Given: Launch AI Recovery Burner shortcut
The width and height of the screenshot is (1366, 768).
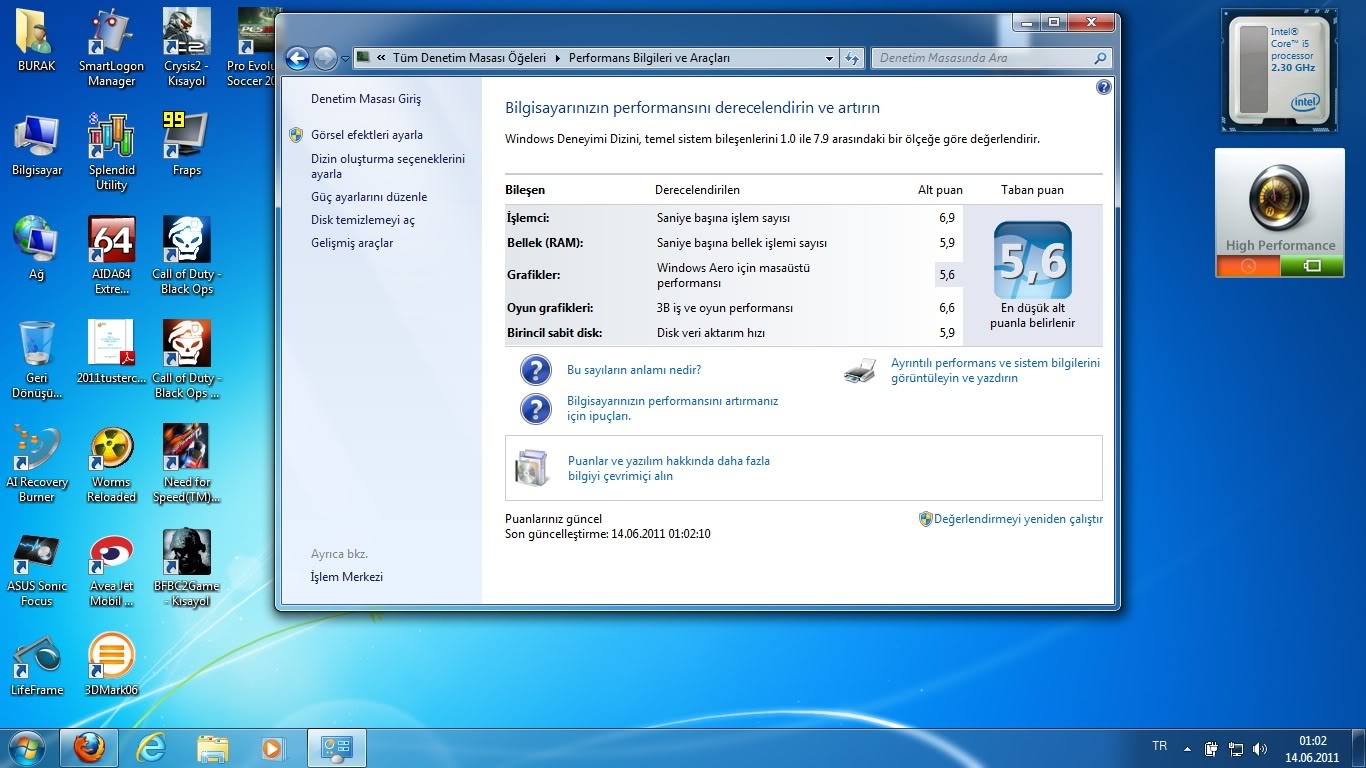Looking at the screenshot, I should (37, 463).
